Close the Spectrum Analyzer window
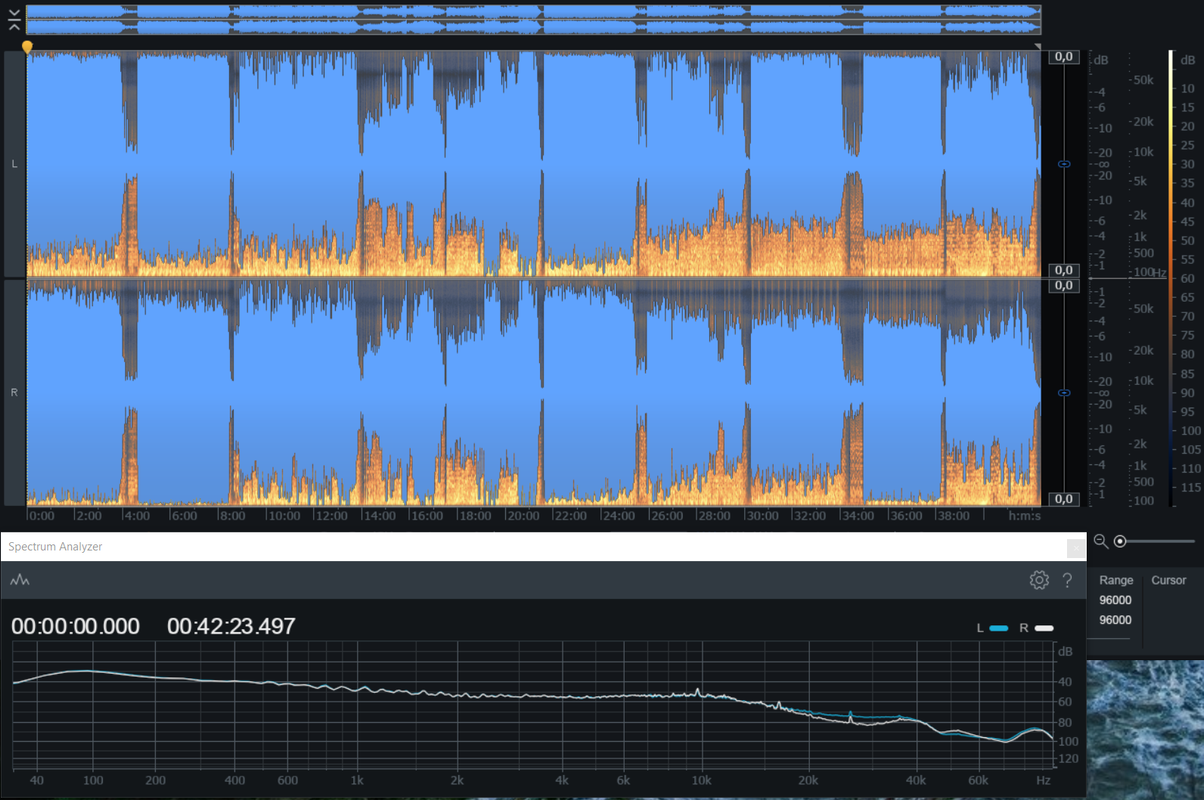 [1075, 547]
